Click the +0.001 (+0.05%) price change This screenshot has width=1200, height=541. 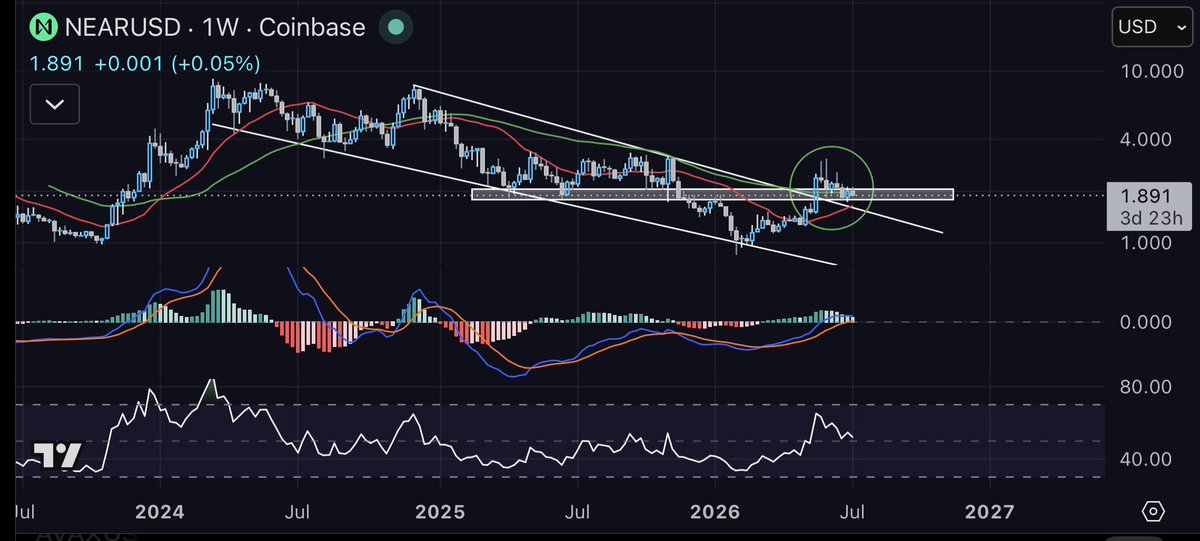click(x=178, y=64)
